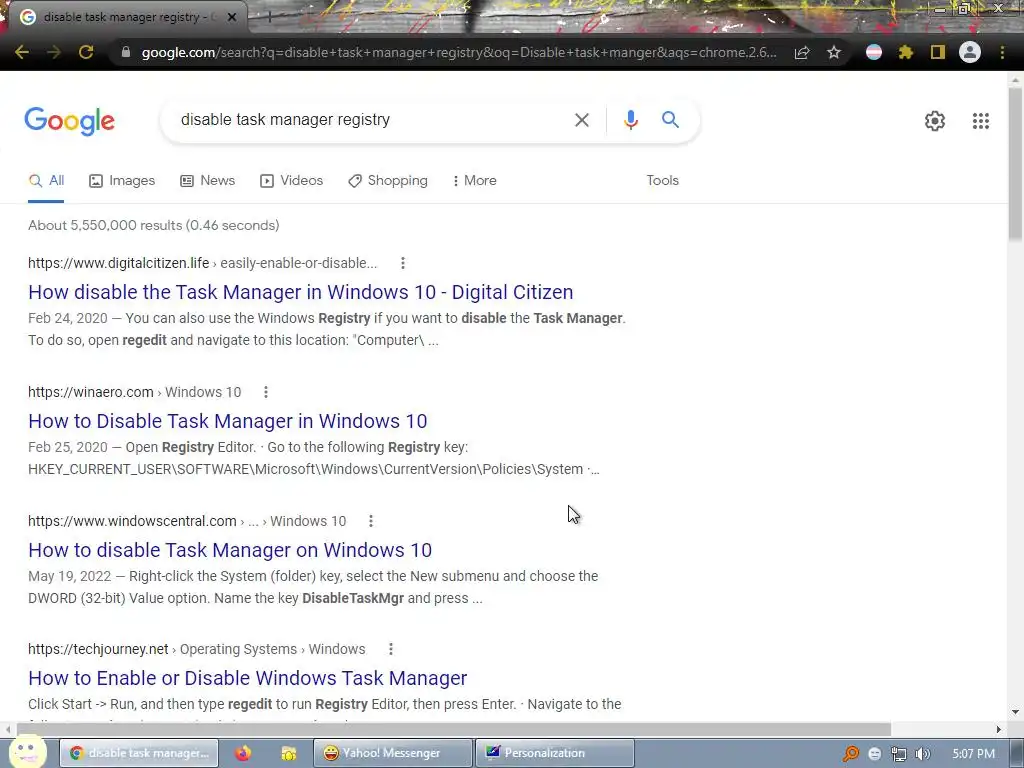This screenshot has width=1024, height=768.
Task: Switch to Personalization taskbar window
Action: point(554,753)
